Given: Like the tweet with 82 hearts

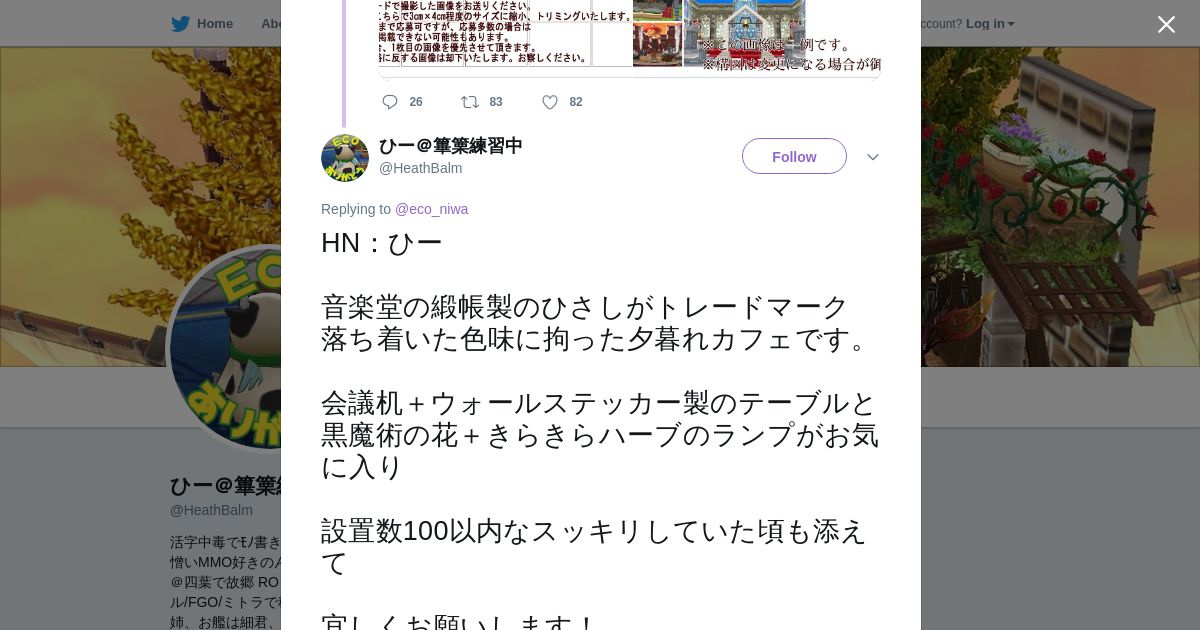Looking at the screenshot, I should [x=550, y=102].
